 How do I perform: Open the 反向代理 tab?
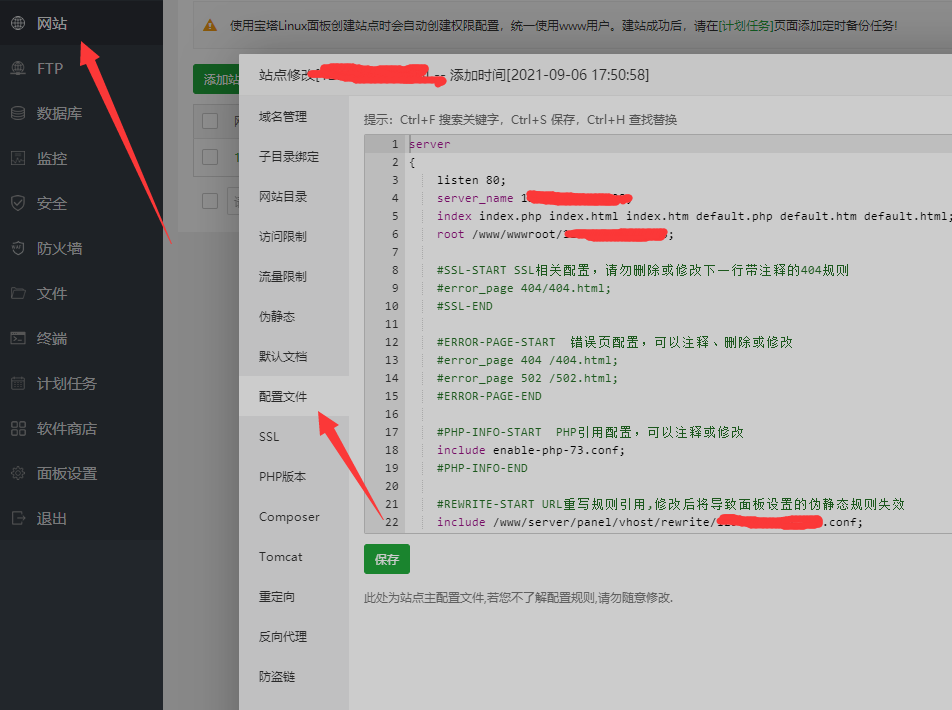(x=283, y=637)
